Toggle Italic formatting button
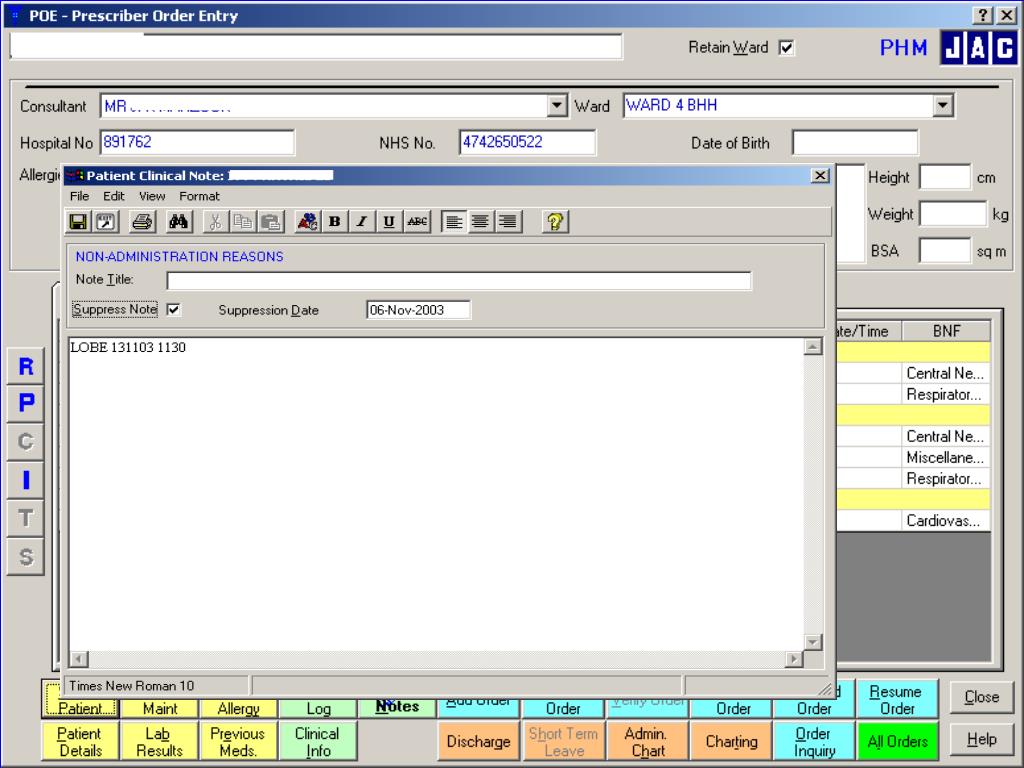The image size is (1024, 768). click(361, 222)
